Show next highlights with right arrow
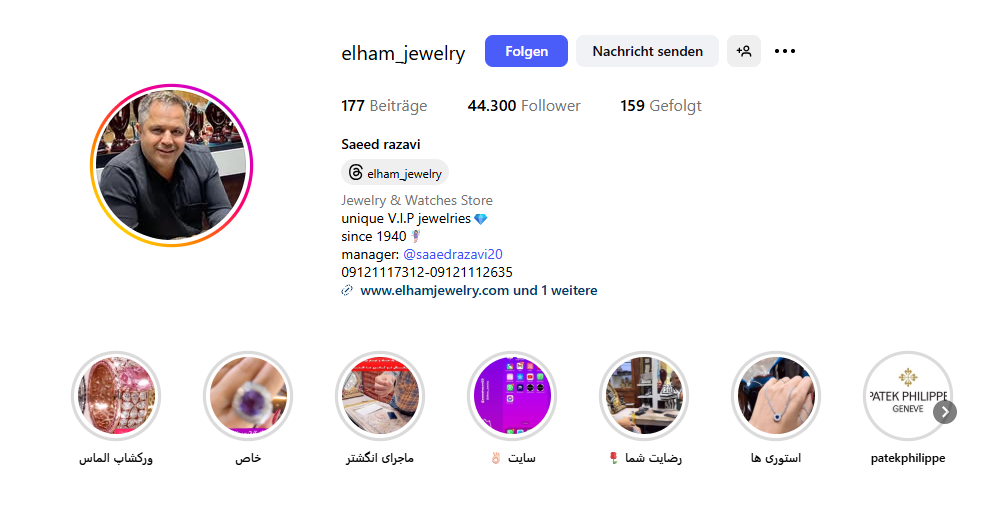The width and height of the screenshot is (995, 506). pos(945,412)
